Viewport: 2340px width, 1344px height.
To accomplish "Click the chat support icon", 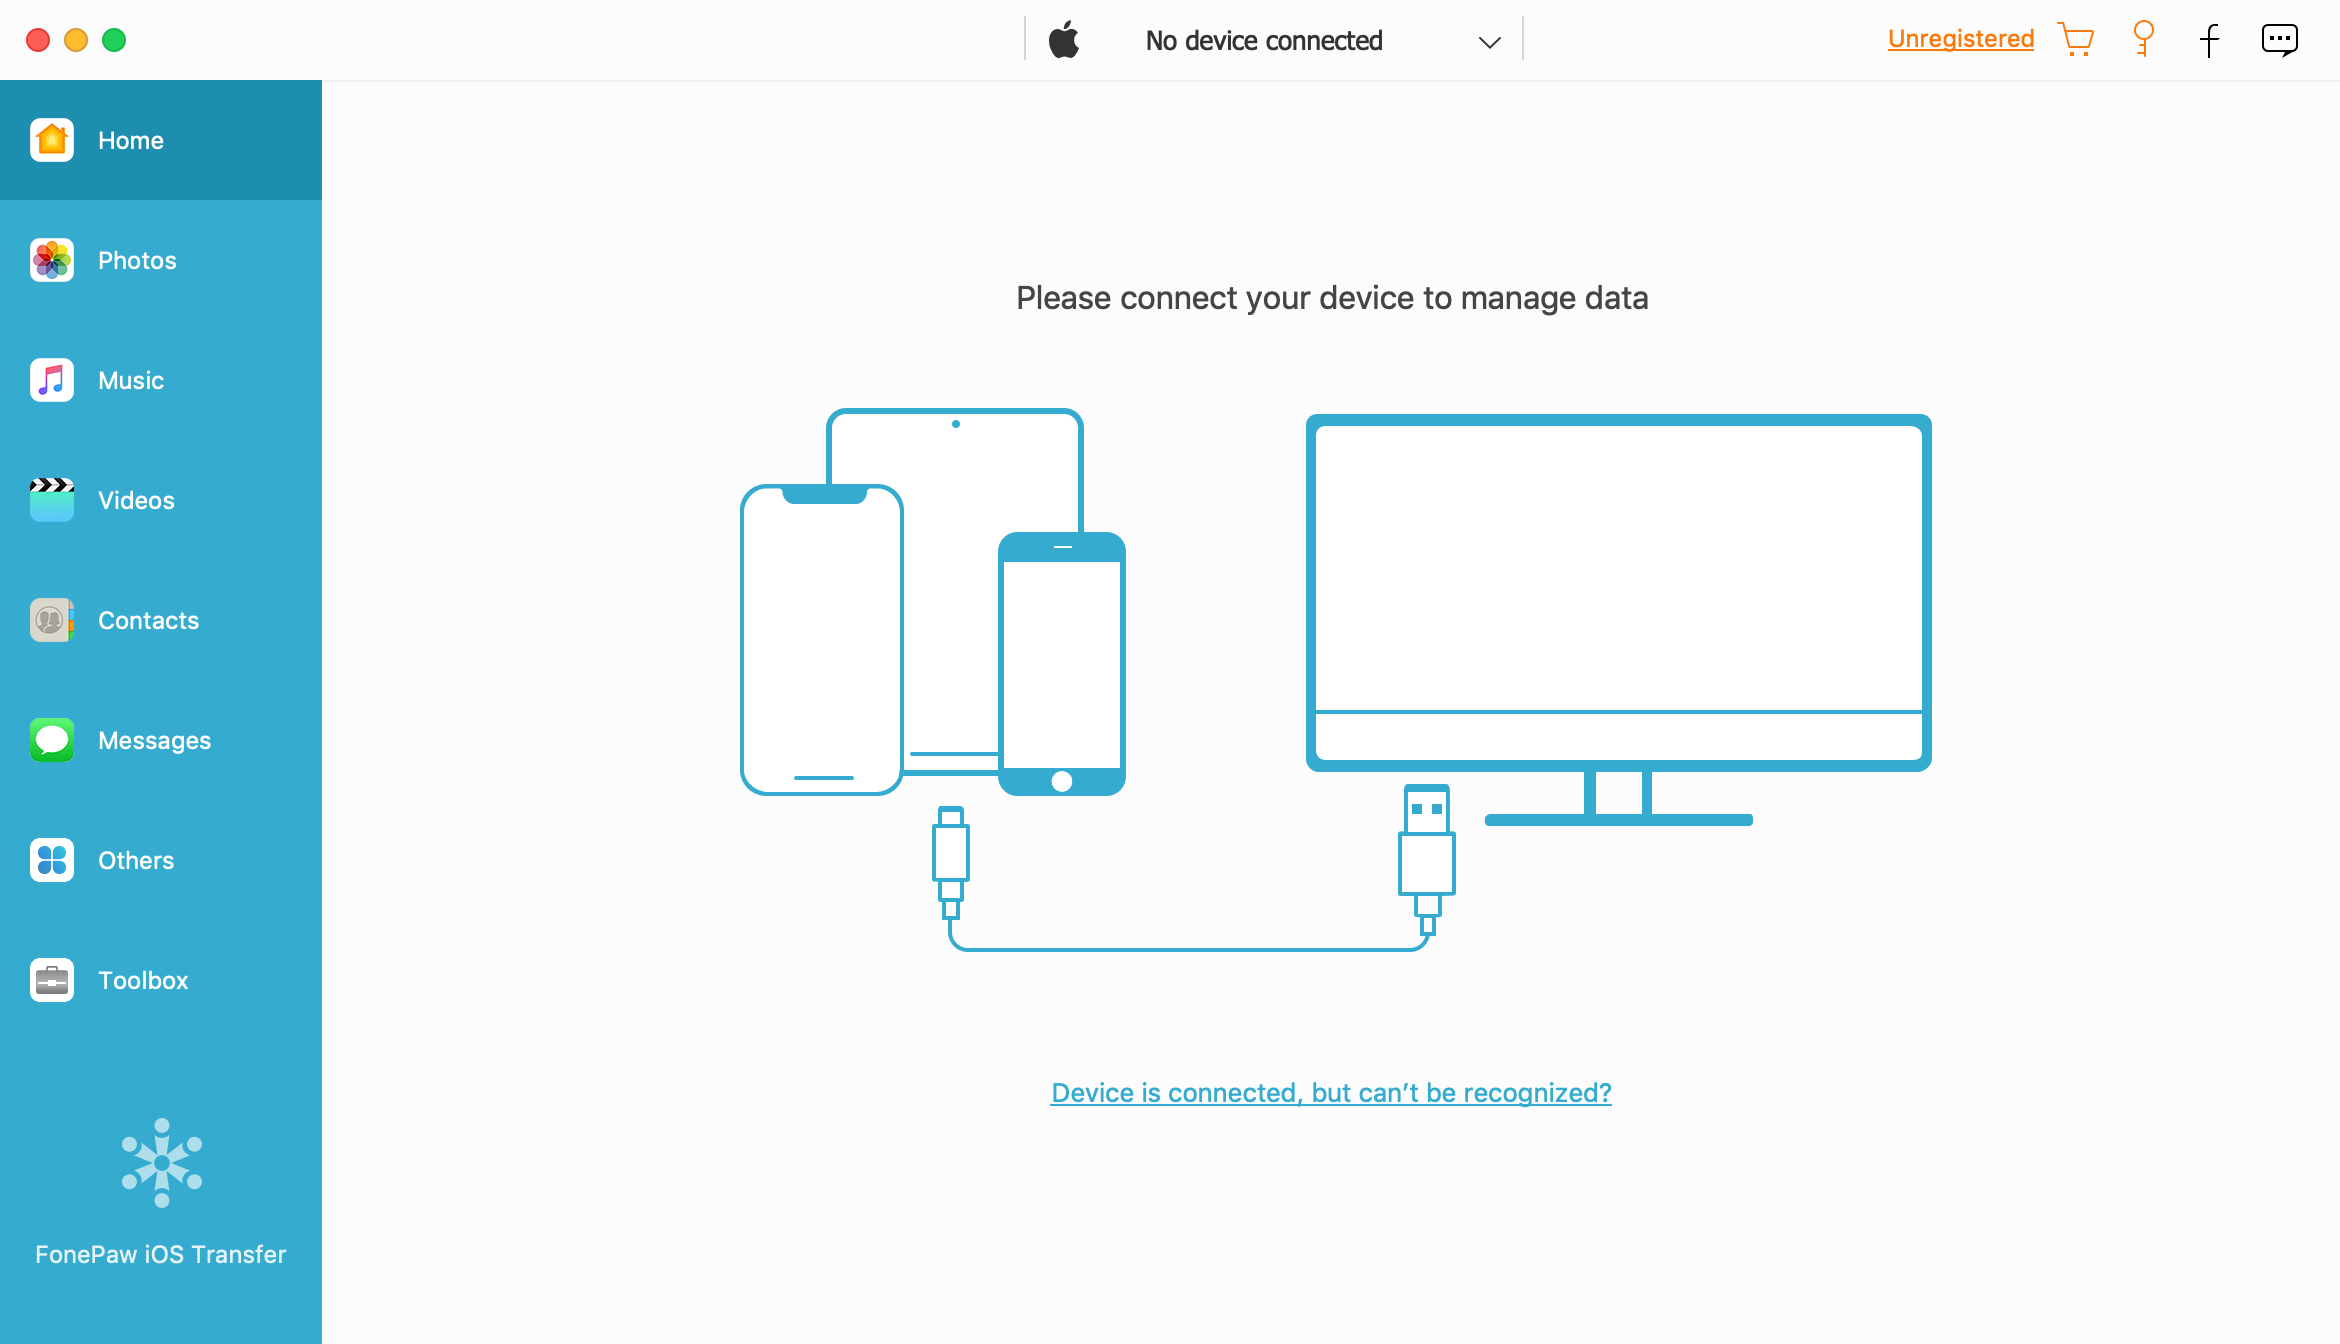I will click(x=2279, y=39).
